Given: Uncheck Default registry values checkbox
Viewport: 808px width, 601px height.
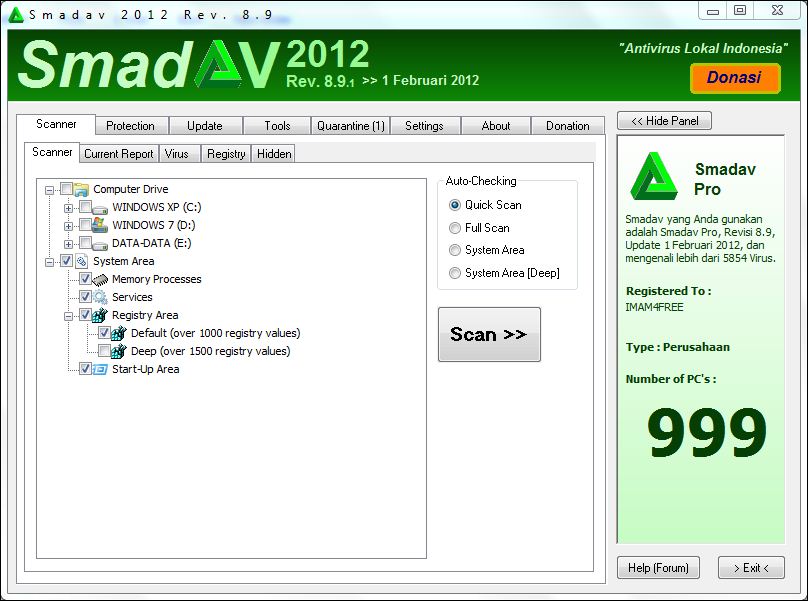Looking at the screenshot, I should [x=104, y=333].
